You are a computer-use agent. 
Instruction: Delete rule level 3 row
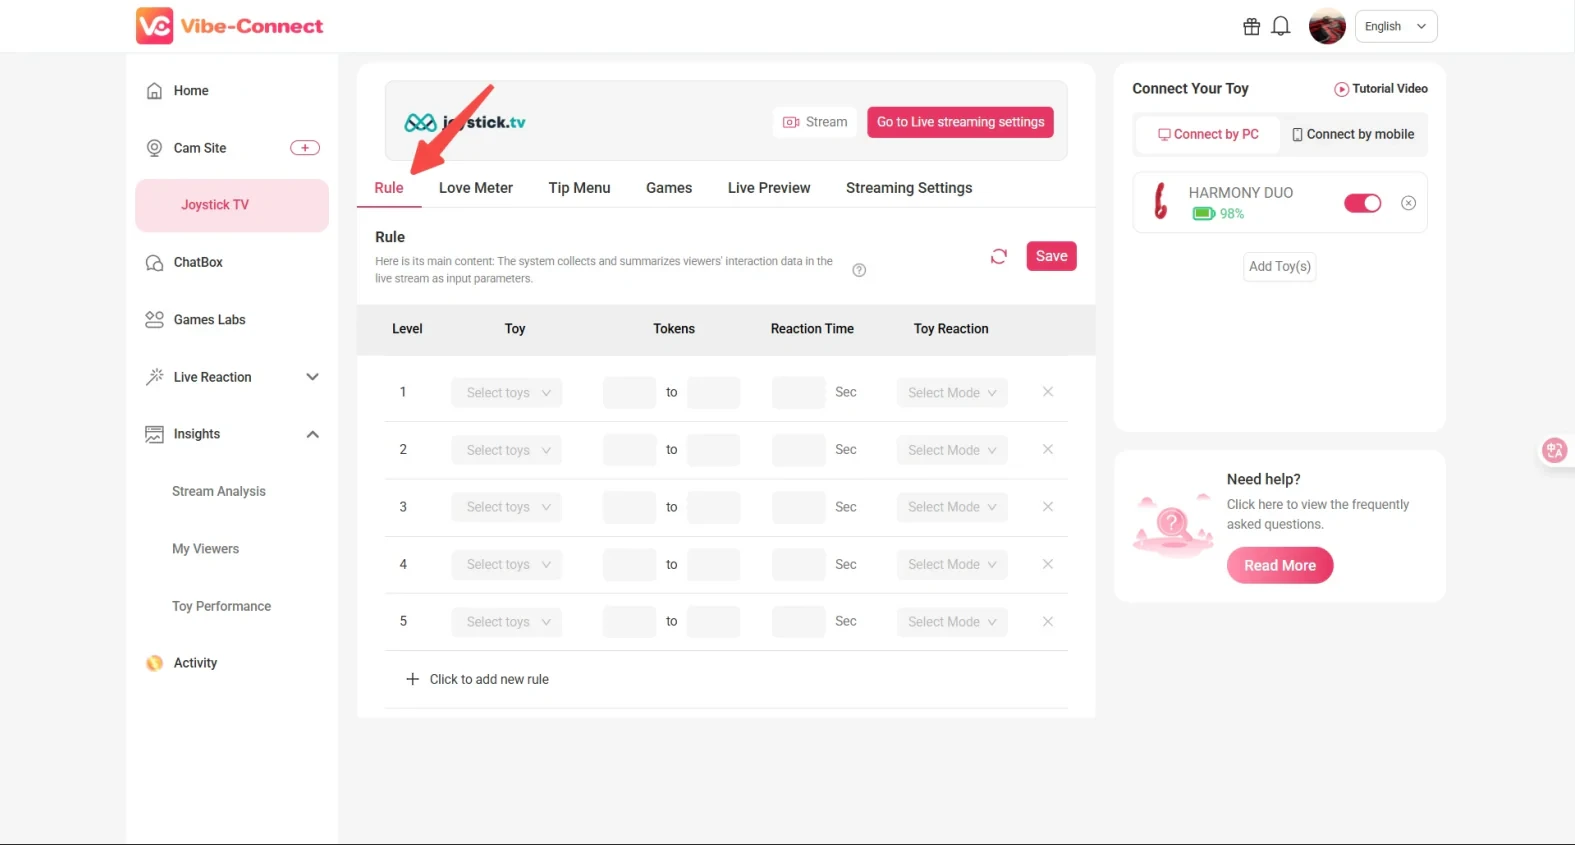(x=1047, y=507)
